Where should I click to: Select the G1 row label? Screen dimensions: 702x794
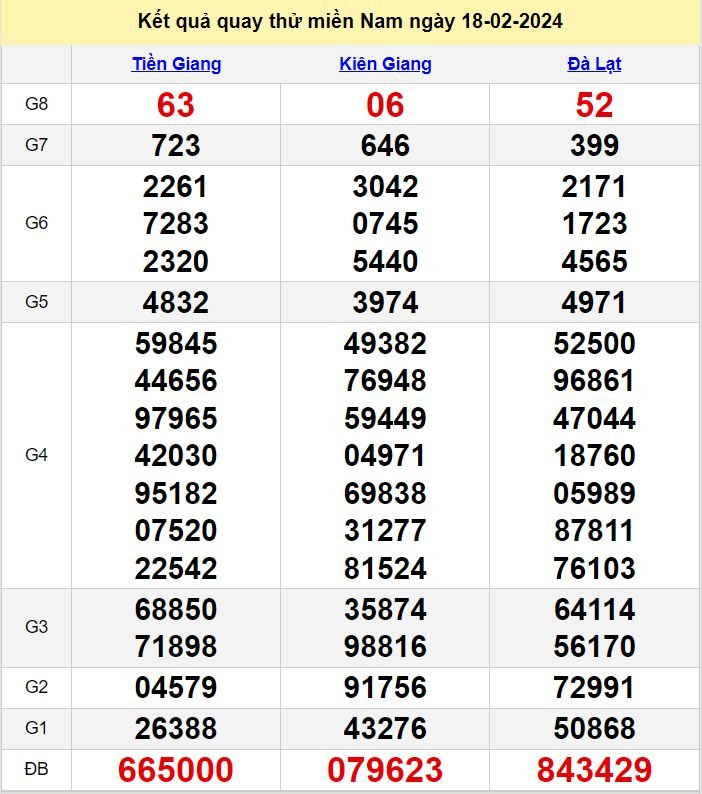point(36,729)
